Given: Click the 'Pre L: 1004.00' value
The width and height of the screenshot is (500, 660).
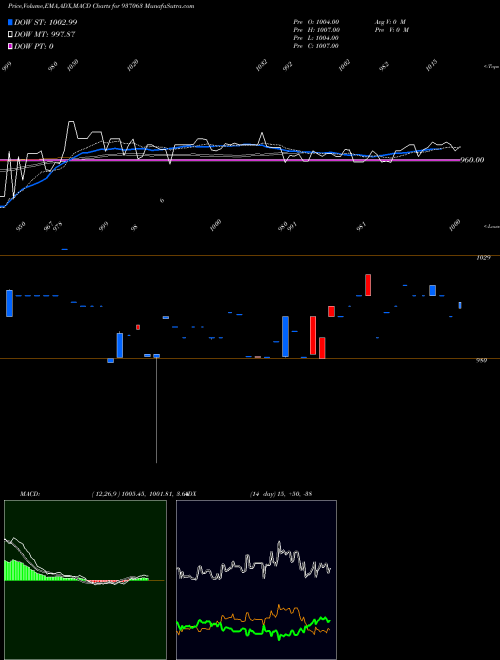Looking at the screenshot, I should [x=316, y=38].
